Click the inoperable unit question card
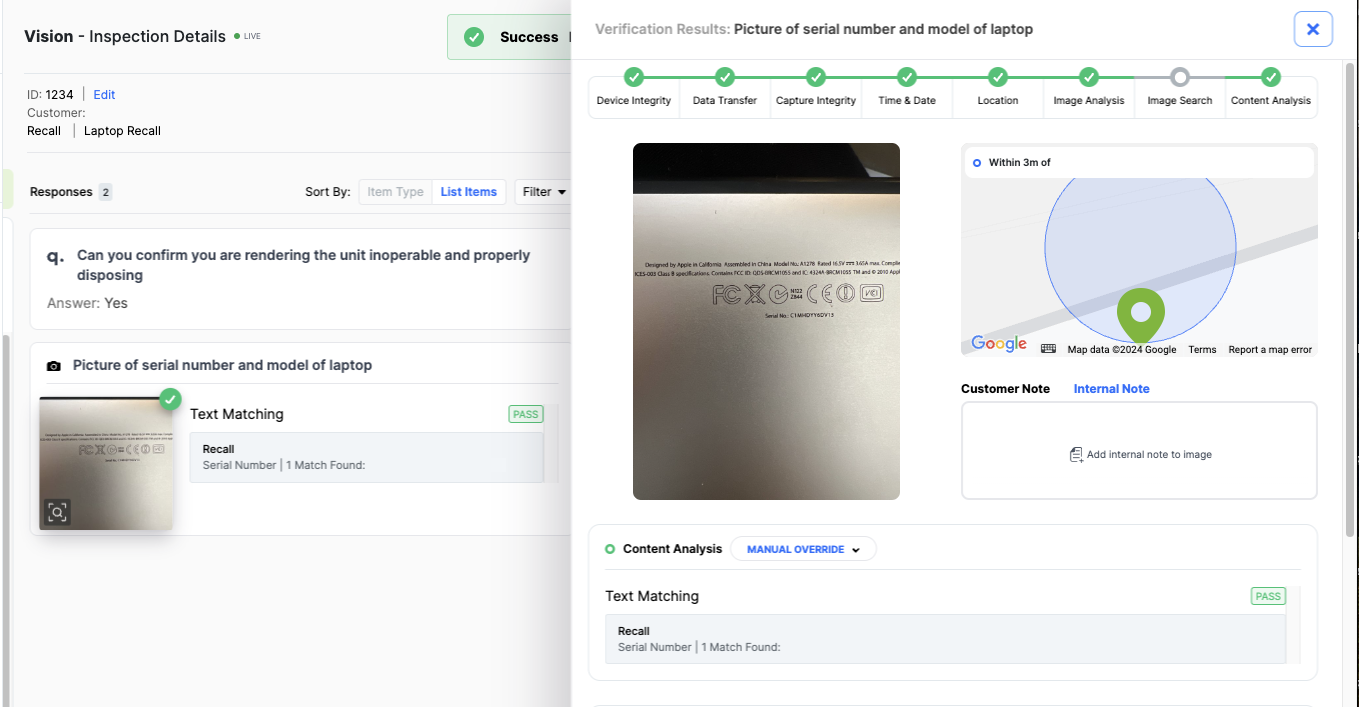This screenshot has height=707, width=1359. click(300, 279)
